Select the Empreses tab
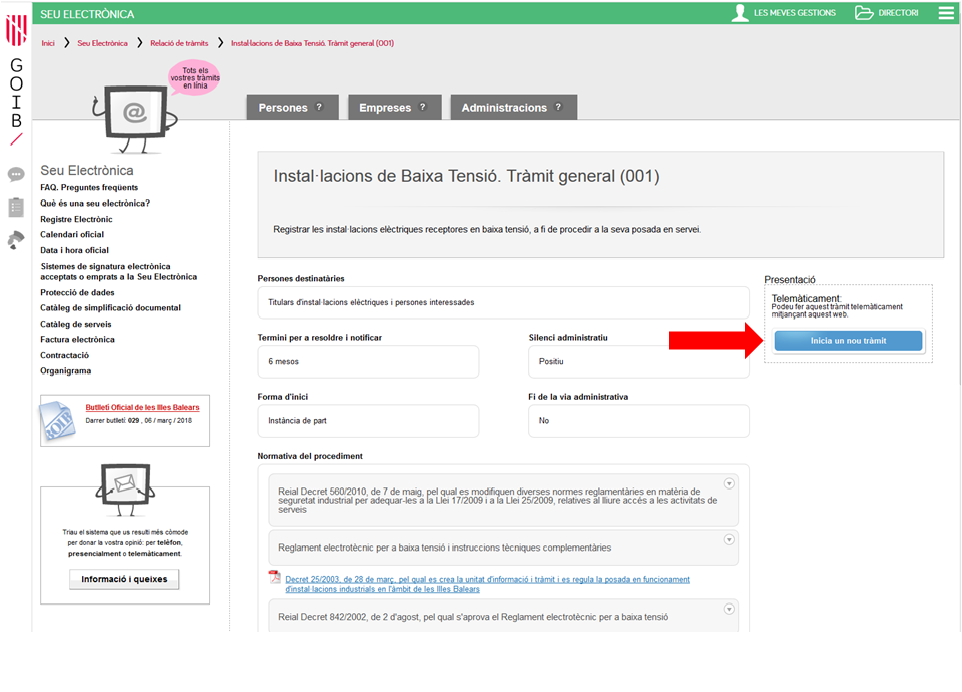This screenshot has height=692, width=962. (393, 108)
